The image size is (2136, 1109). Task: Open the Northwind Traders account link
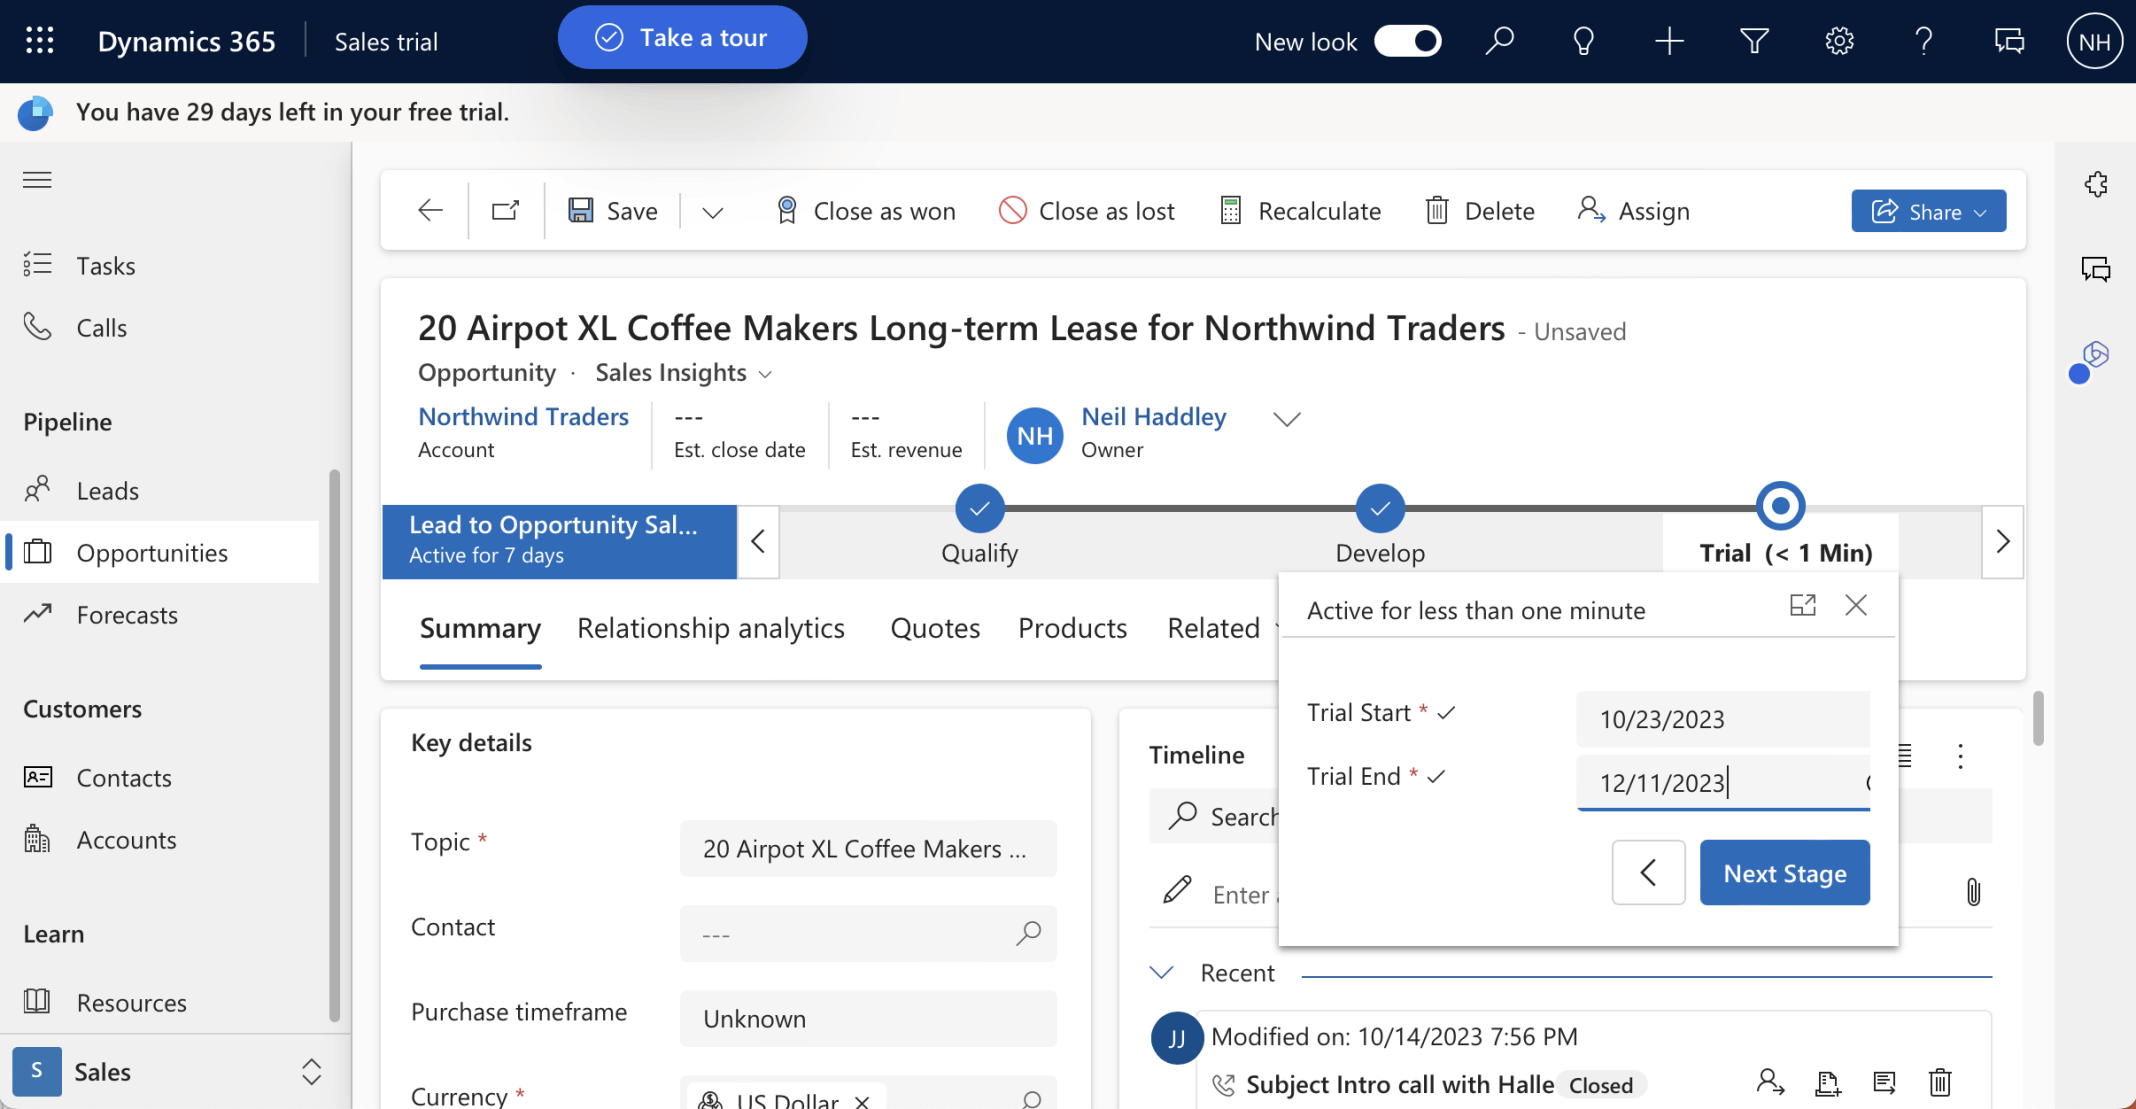tap(523, 417)
